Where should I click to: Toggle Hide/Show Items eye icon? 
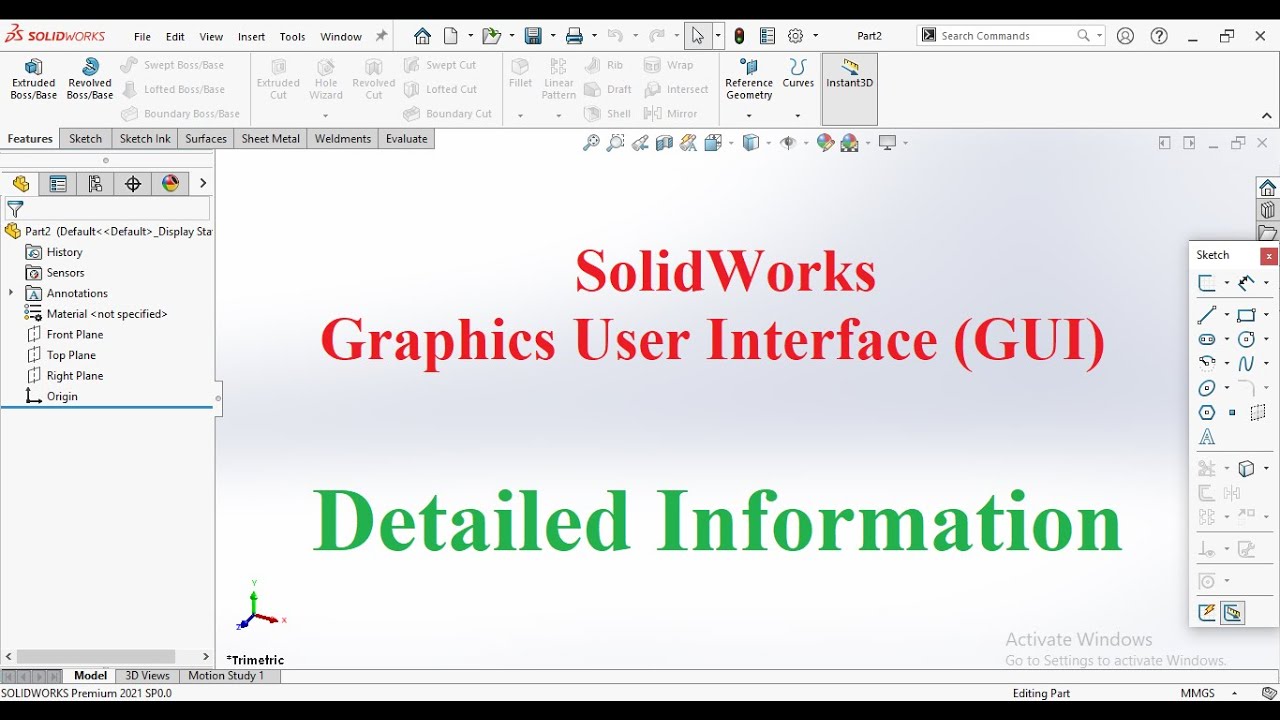787,143
